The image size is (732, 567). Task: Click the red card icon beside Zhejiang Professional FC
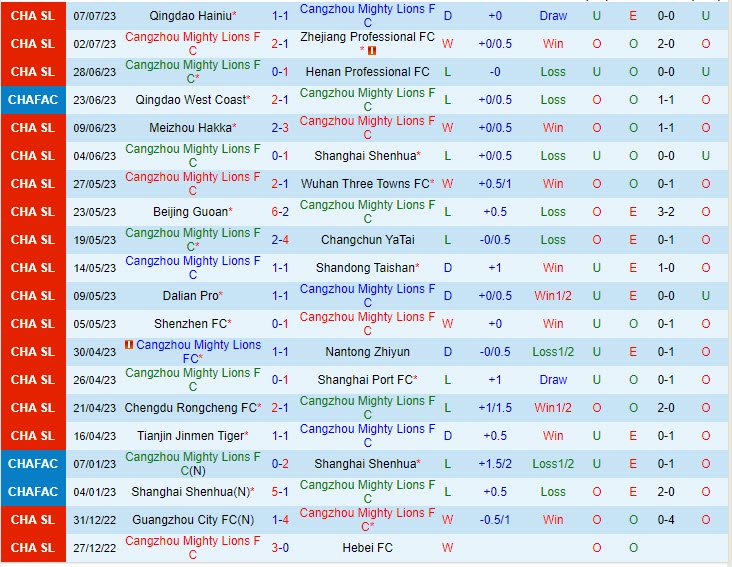pyautogui.click(x=372, y=51)
